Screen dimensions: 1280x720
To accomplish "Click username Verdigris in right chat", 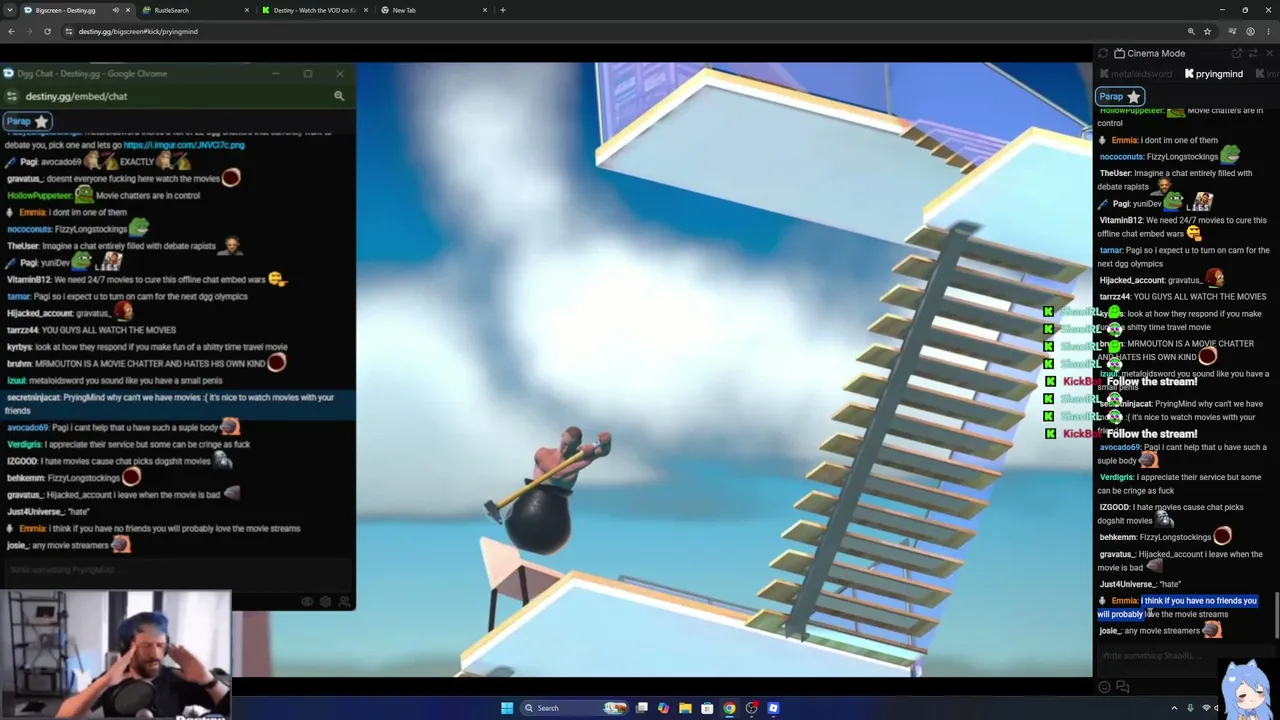I will point(1116,477).
